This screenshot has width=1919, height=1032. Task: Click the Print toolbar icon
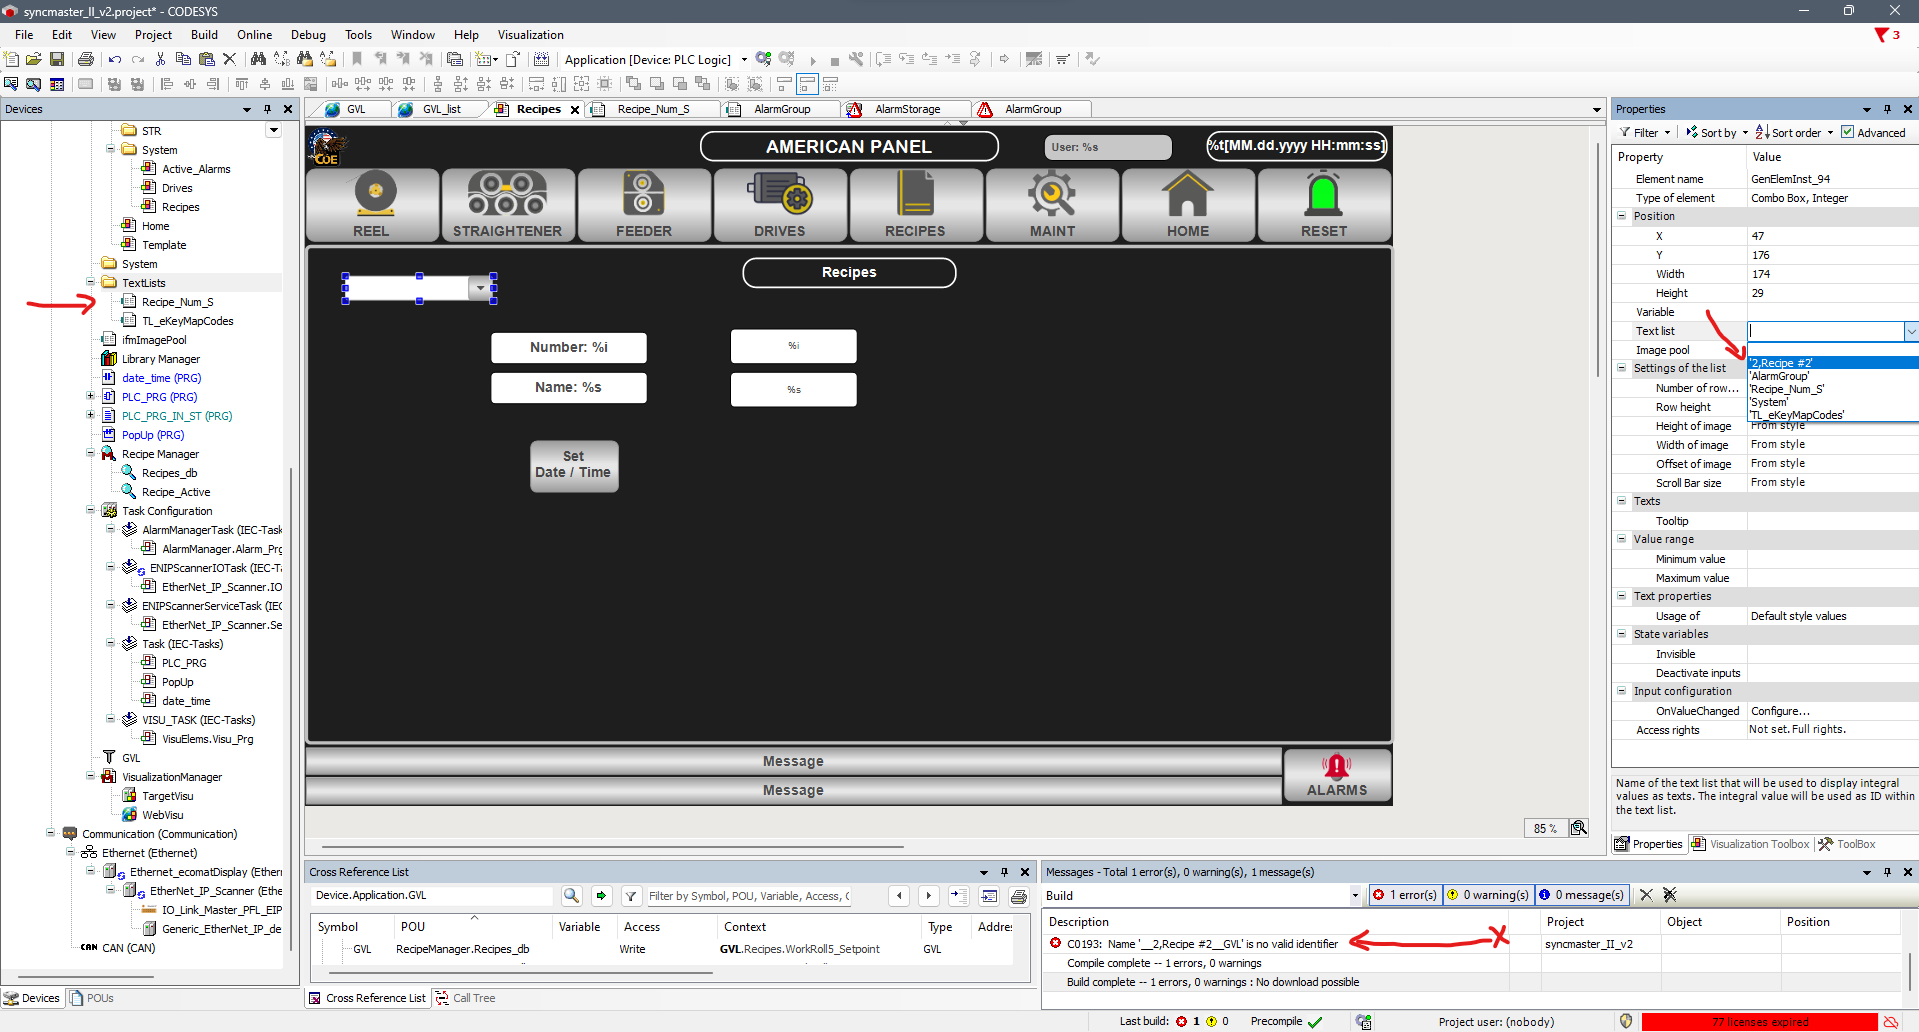(x=86, y=59)
